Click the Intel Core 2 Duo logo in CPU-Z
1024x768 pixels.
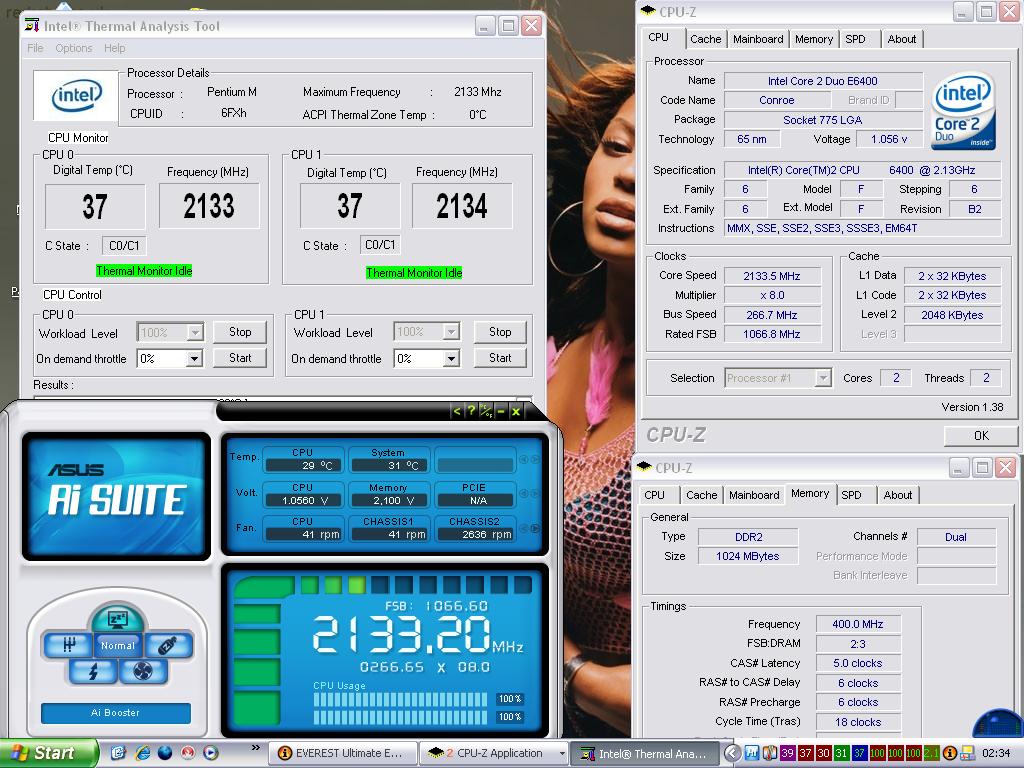964,111
